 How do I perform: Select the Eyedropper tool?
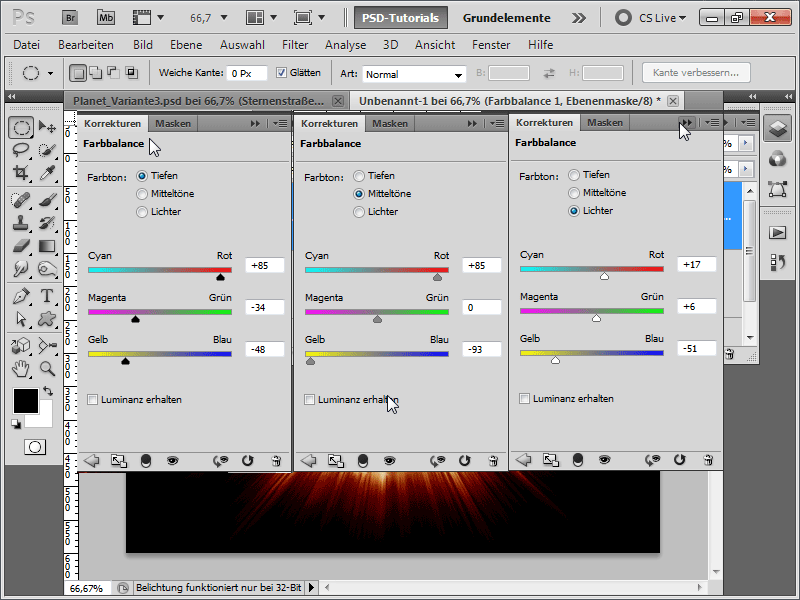(x=47, y=172)
